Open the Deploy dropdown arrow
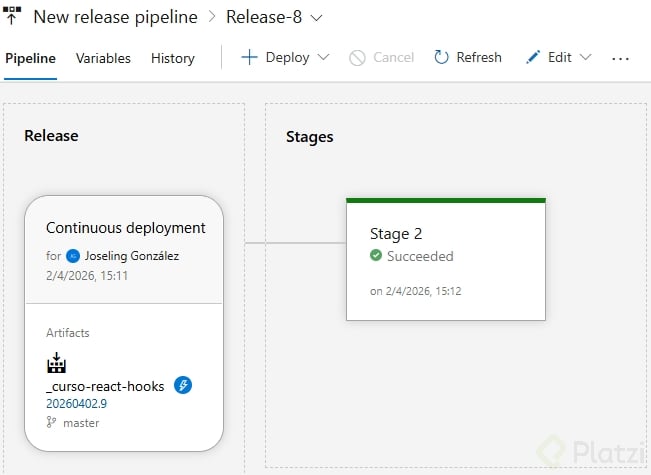The width and height of the screenshot is (651, 475). tap(323, 58)
